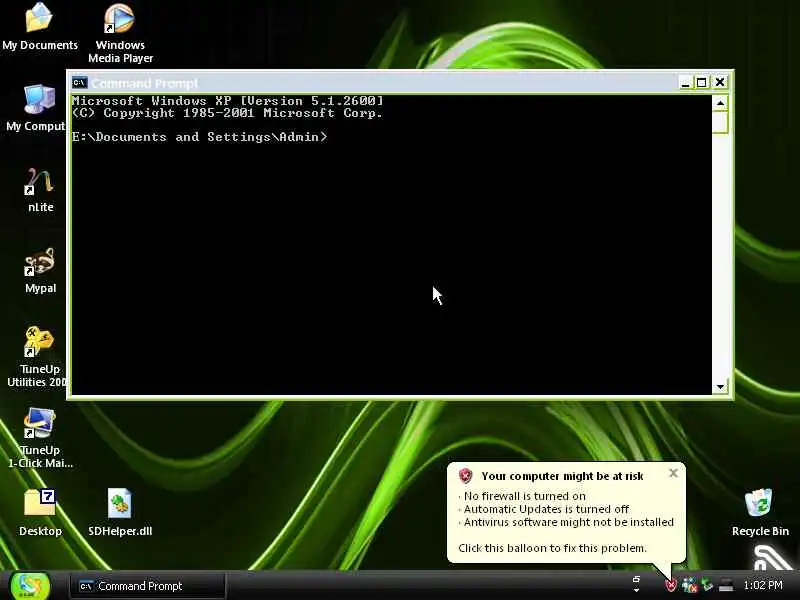Click the E:\Documents and Settings\Admin> prompt line
800x600 pixels.
pyautogui.click(x=199, y=137)
